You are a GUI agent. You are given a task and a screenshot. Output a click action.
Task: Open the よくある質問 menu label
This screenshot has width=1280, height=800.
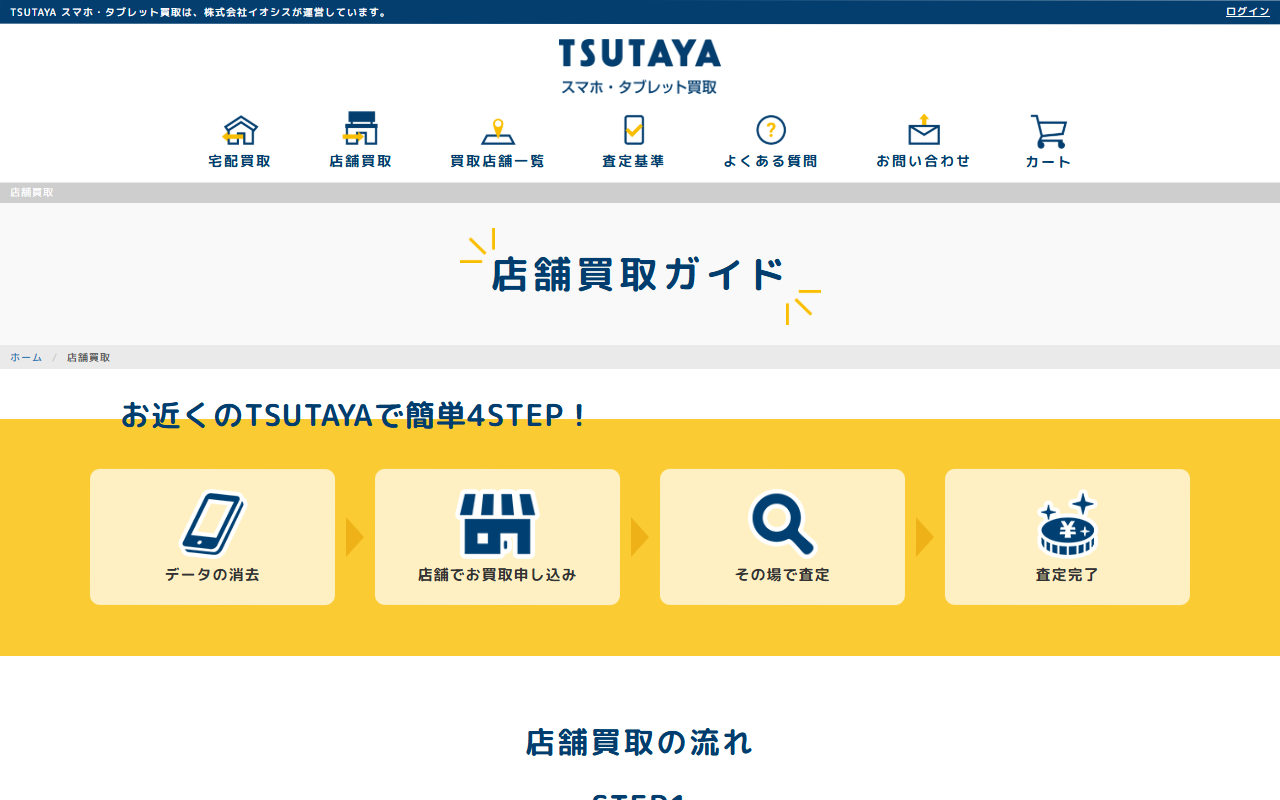(771, 161)
